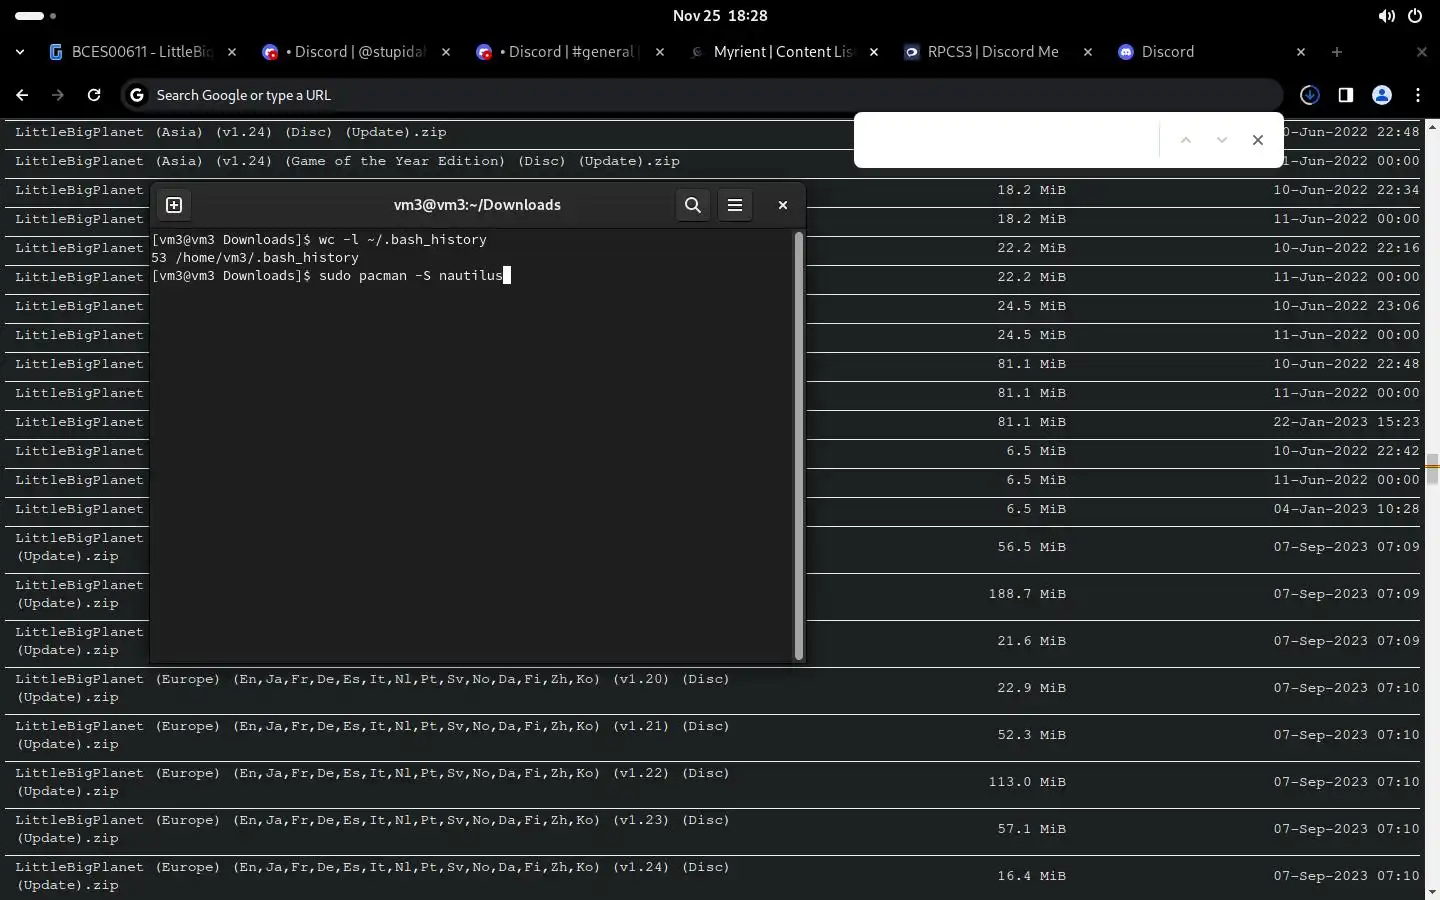Click the 21.6 MiB size cell
Image resolution: width=1440 pixels, height=900 pixels.
1031,641
